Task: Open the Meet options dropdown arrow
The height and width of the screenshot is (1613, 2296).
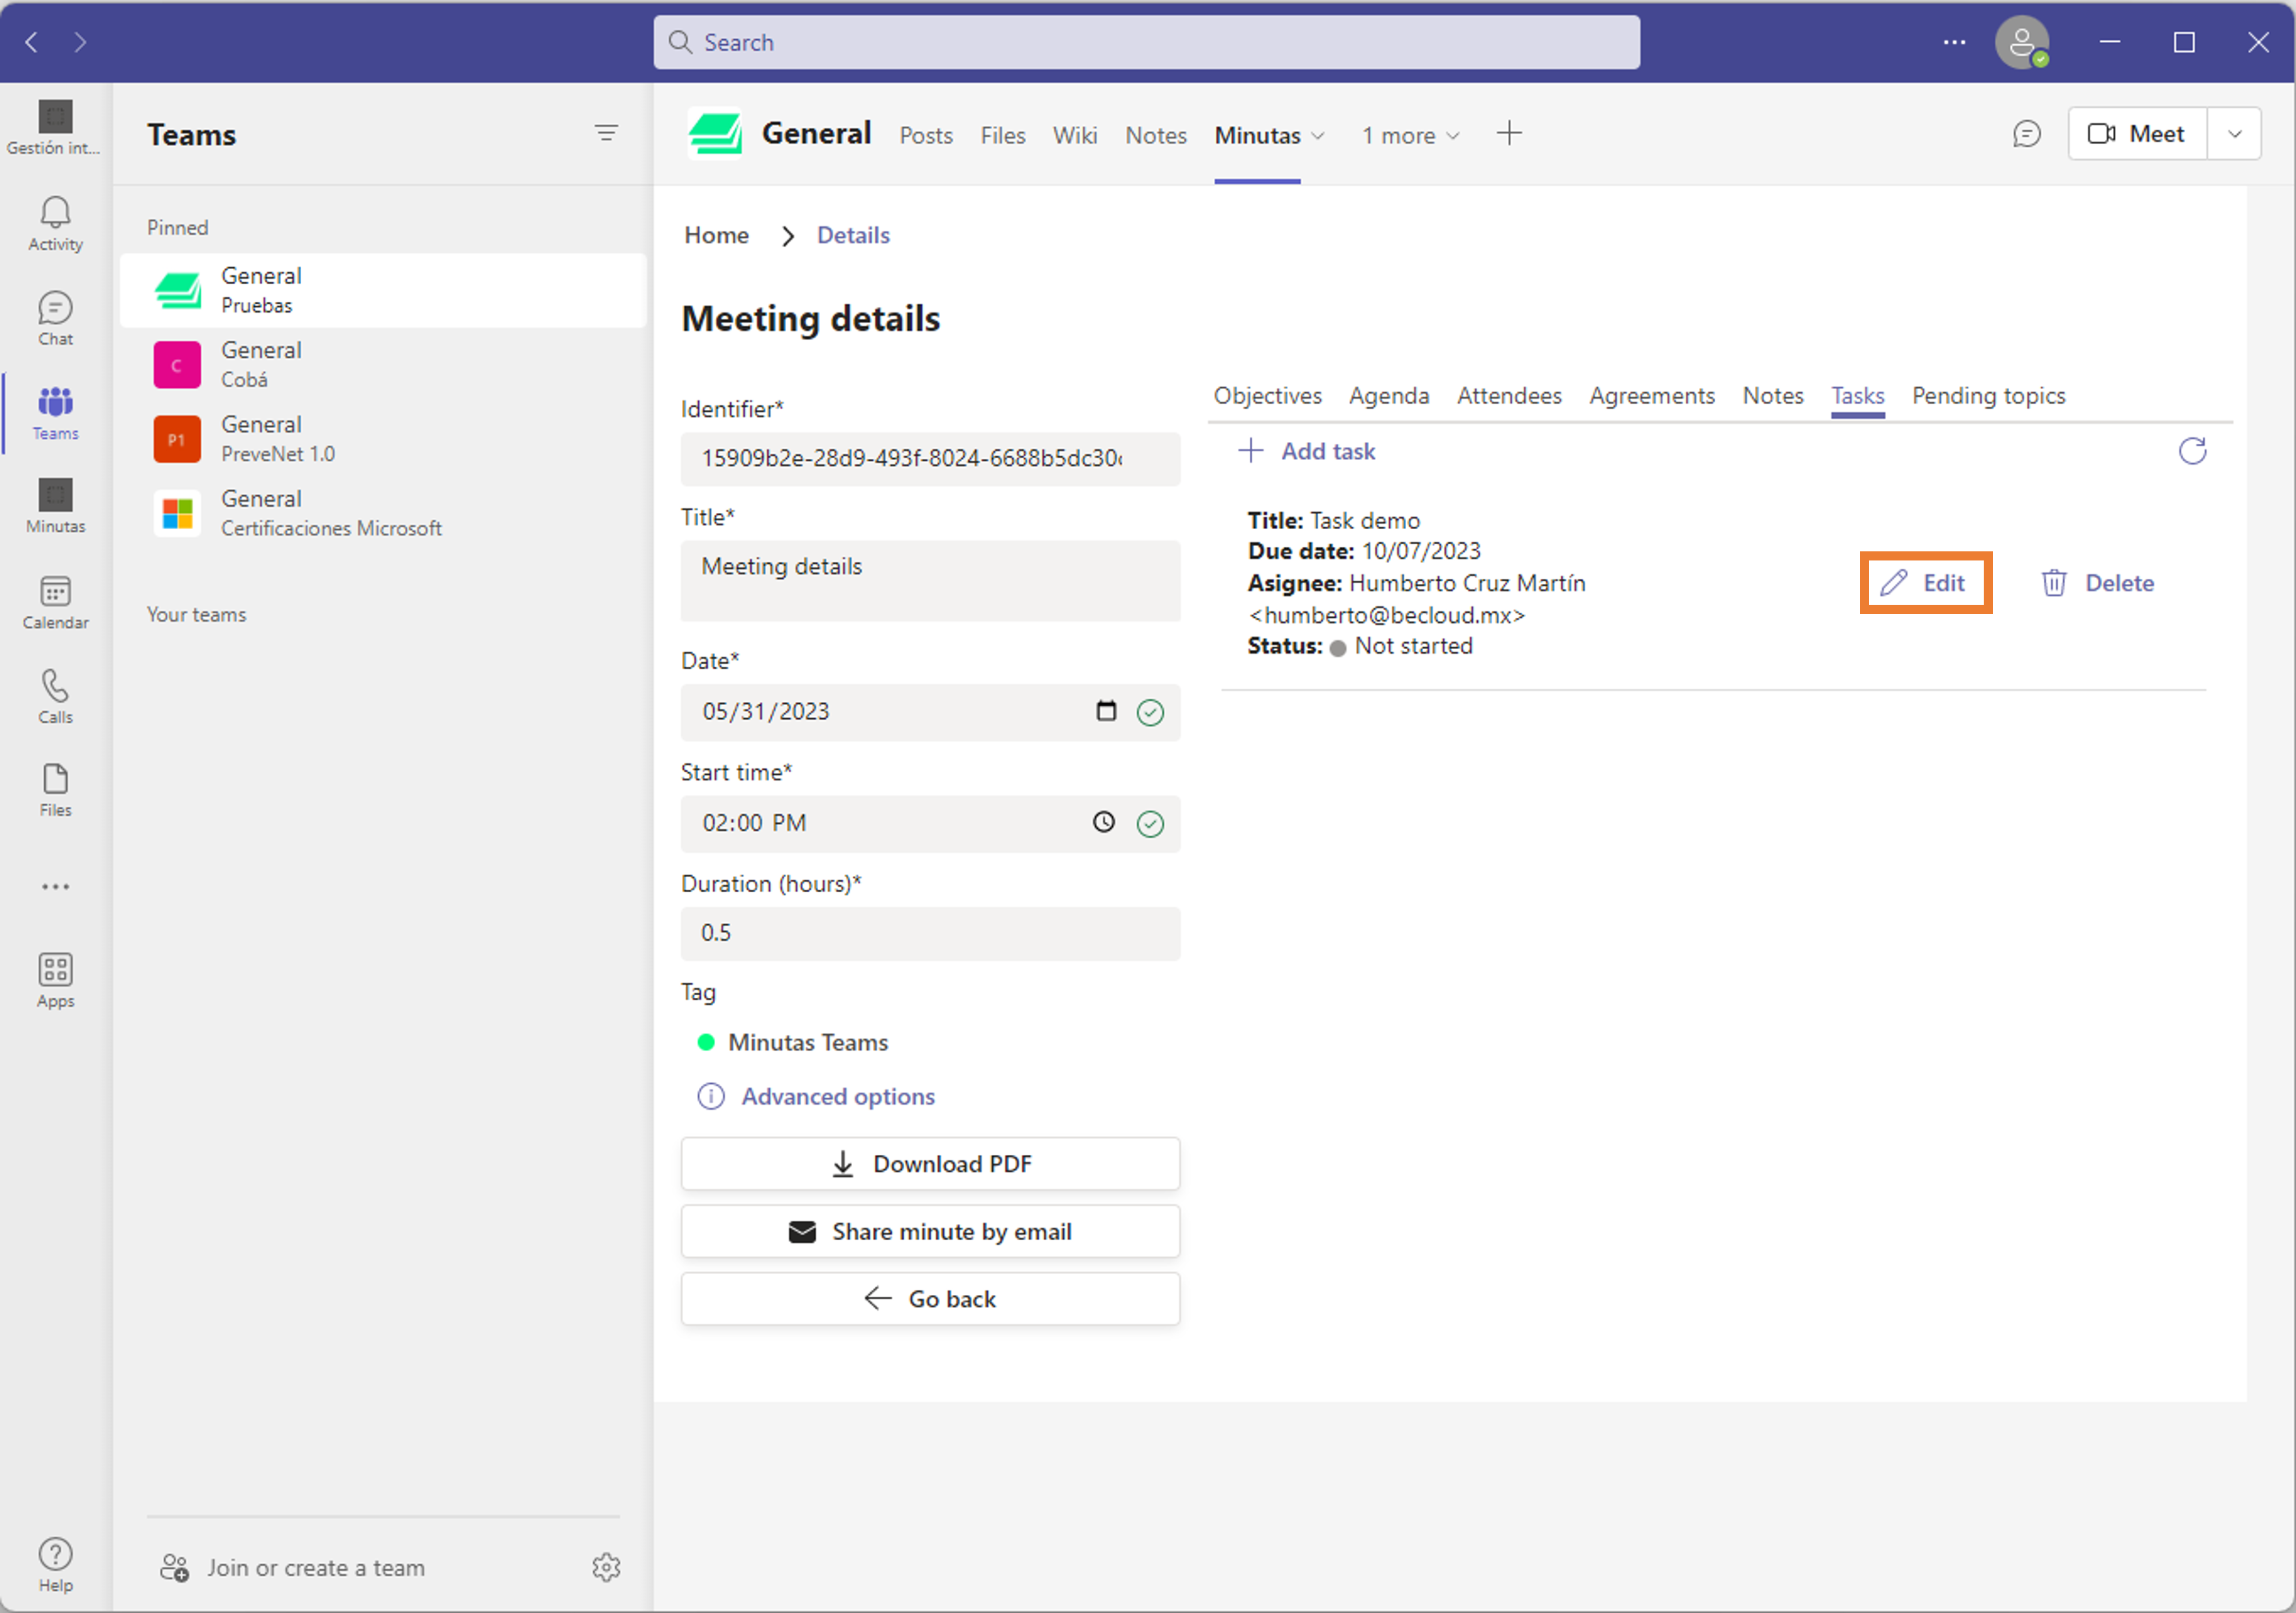Action: click(2235, 134)
